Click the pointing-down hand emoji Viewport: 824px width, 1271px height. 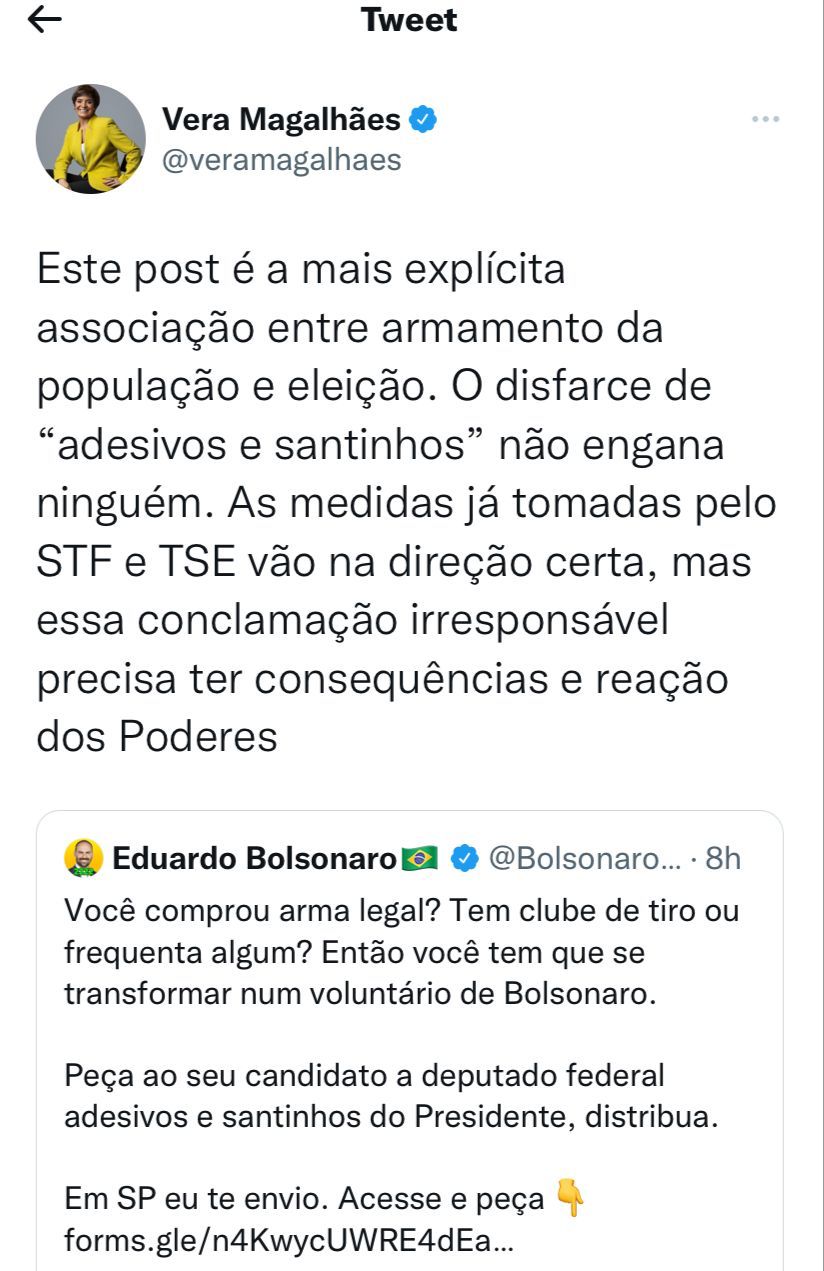click(x=570, y=1197)
